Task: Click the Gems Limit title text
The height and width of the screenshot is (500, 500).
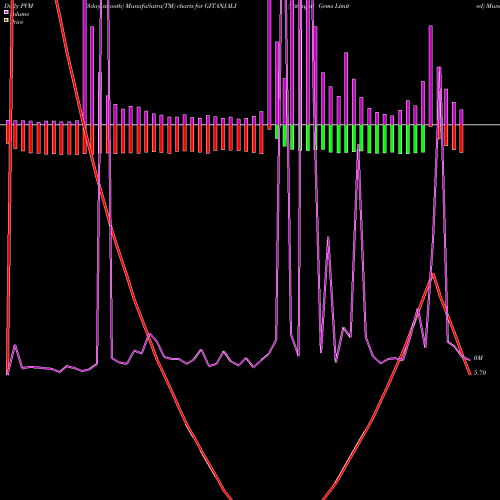Action: tap(334, 6)
